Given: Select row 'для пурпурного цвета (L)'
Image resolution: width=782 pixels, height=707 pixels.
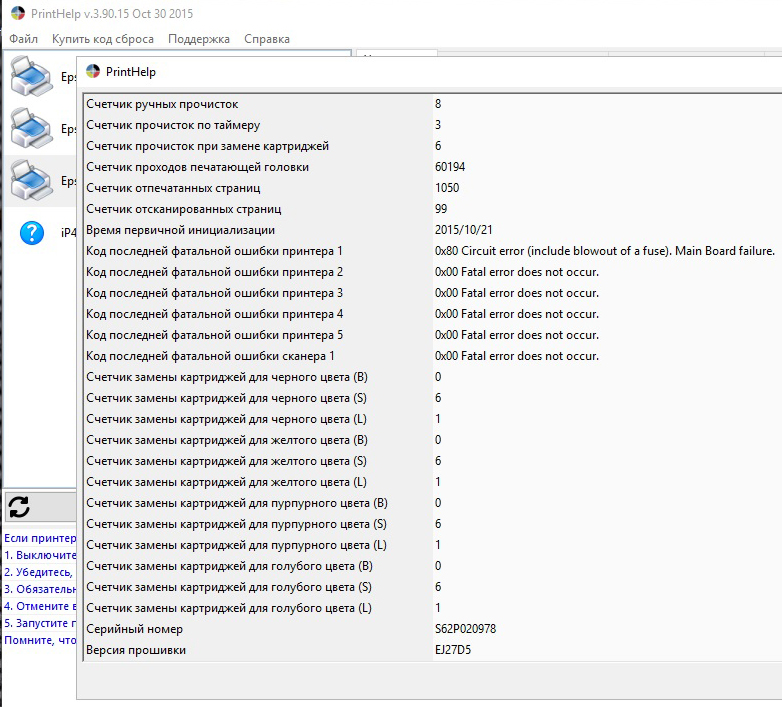Looking at the screenshot, I should (432, 544).
